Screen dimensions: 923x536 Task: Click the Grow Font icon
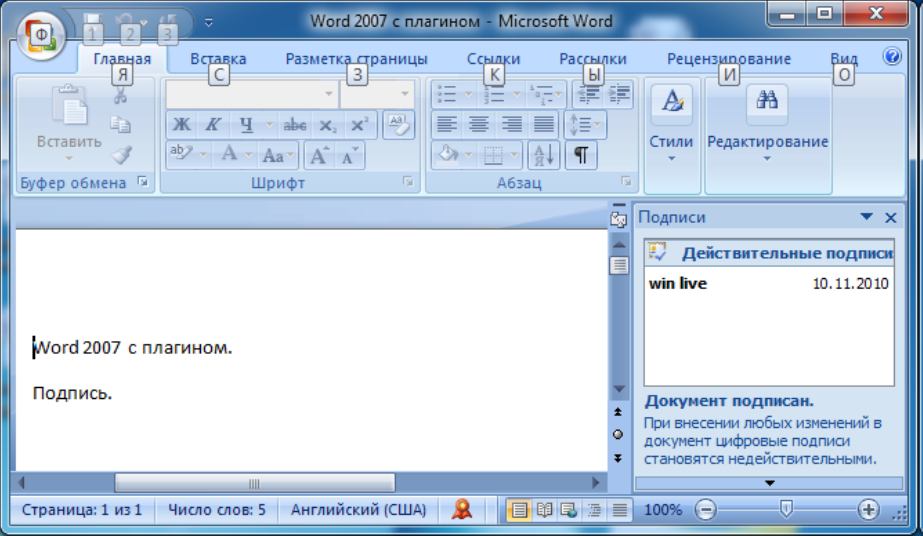[x=318, y=155]
